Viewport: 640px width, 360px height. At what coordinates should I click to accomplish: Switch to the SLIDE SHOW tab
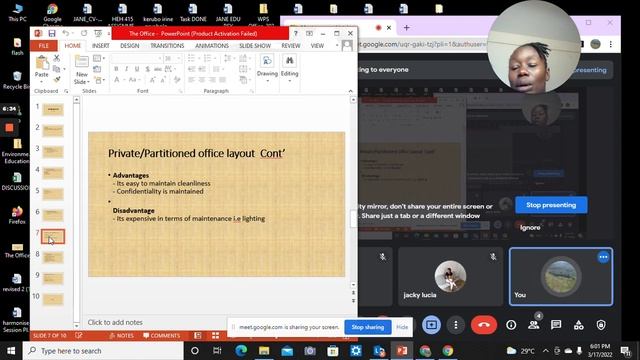click(x=255, y=46)
